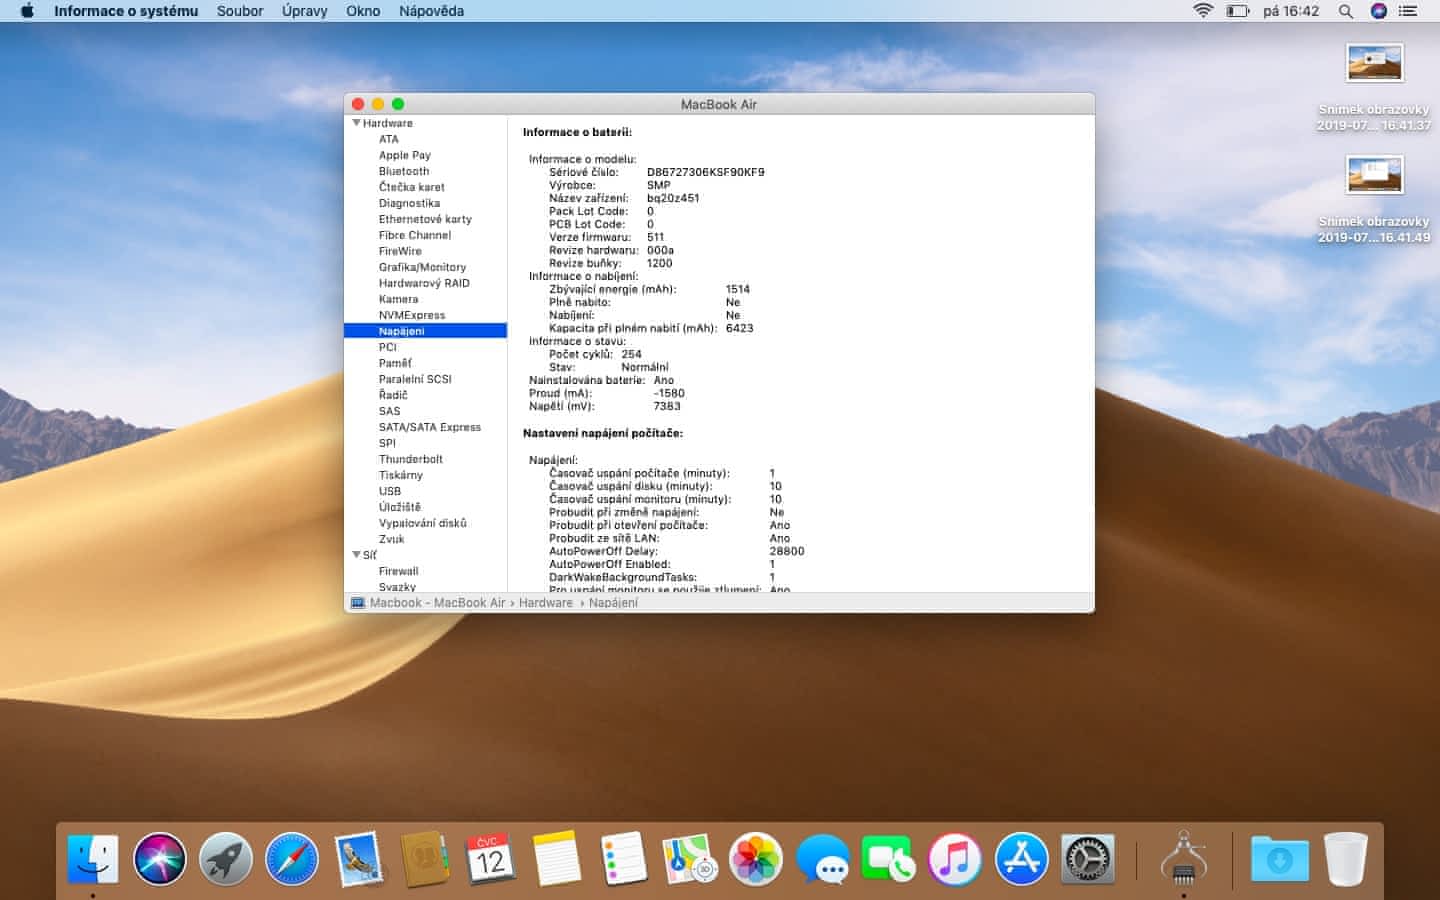Open Launchpad rocket icon
The height and width of the screenshot is (900, 1440).
226,859
